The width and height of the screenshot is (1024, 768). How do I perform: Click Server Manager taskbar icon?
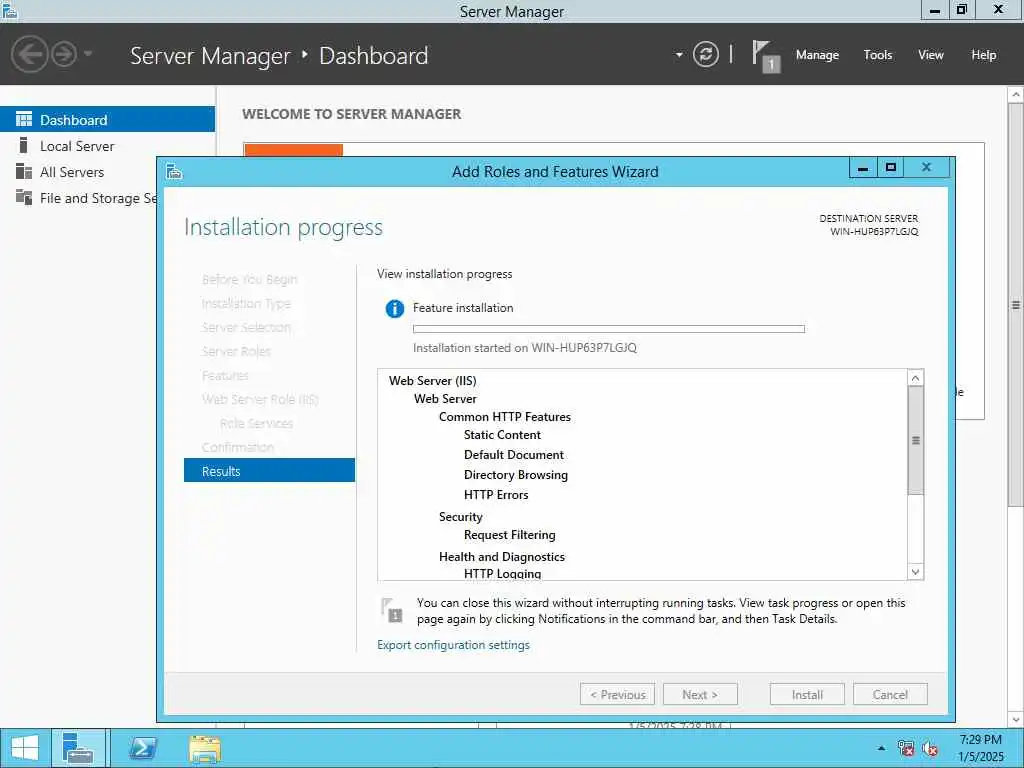pos(78,748)
